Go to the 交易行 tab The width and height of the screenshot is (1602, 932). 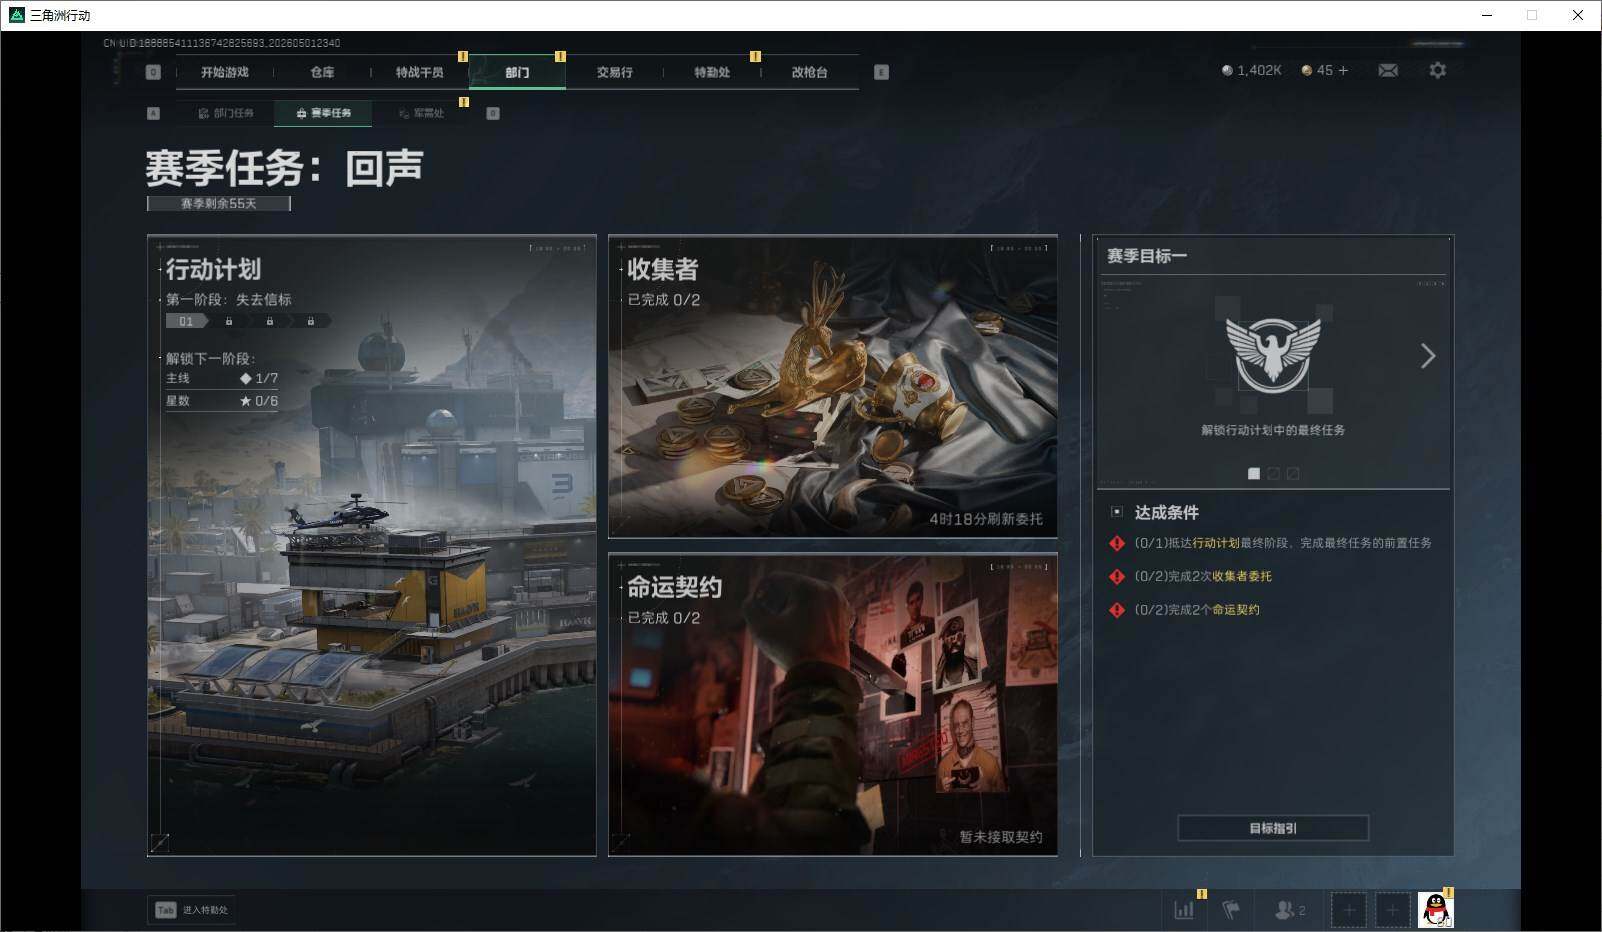click(614, 72)
